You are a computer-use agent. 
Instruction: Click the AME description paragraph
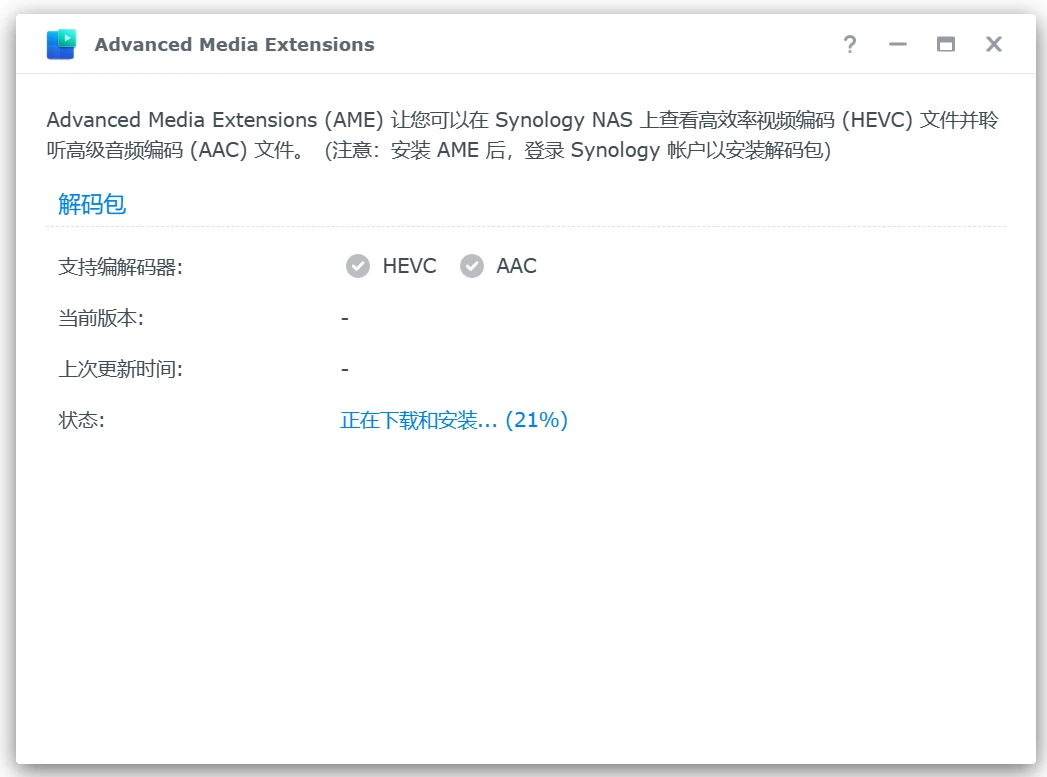coord(523,135)
